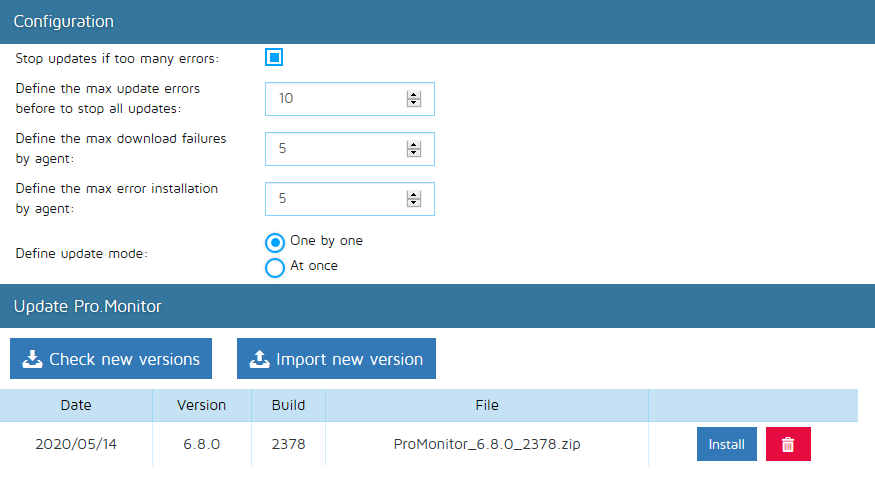
Task: Focus the max update errors input field
Action: (335, 99)
